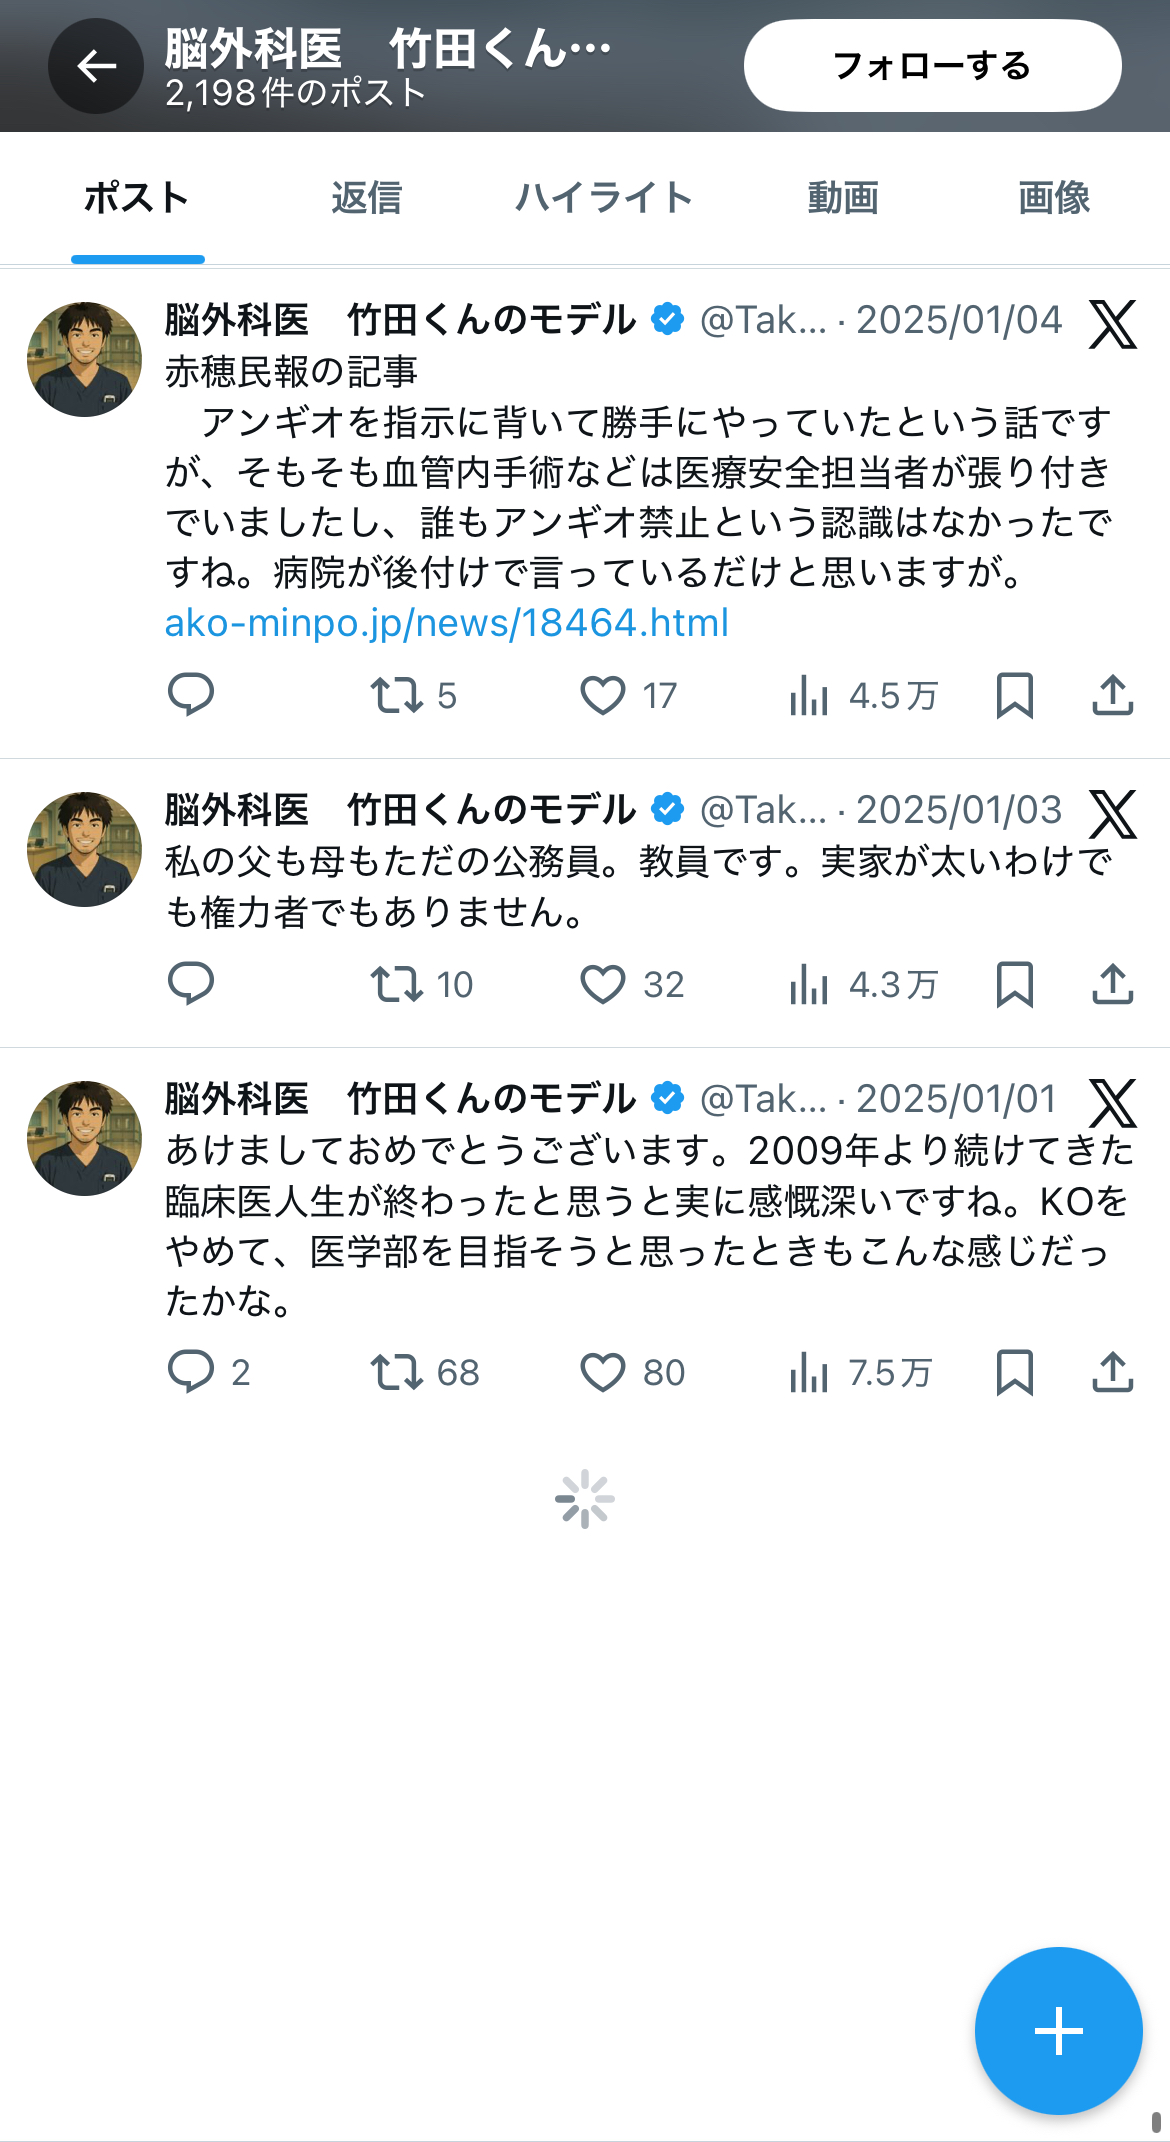Like the 2025/01/03 post with 32 likes

click(603, 985)
